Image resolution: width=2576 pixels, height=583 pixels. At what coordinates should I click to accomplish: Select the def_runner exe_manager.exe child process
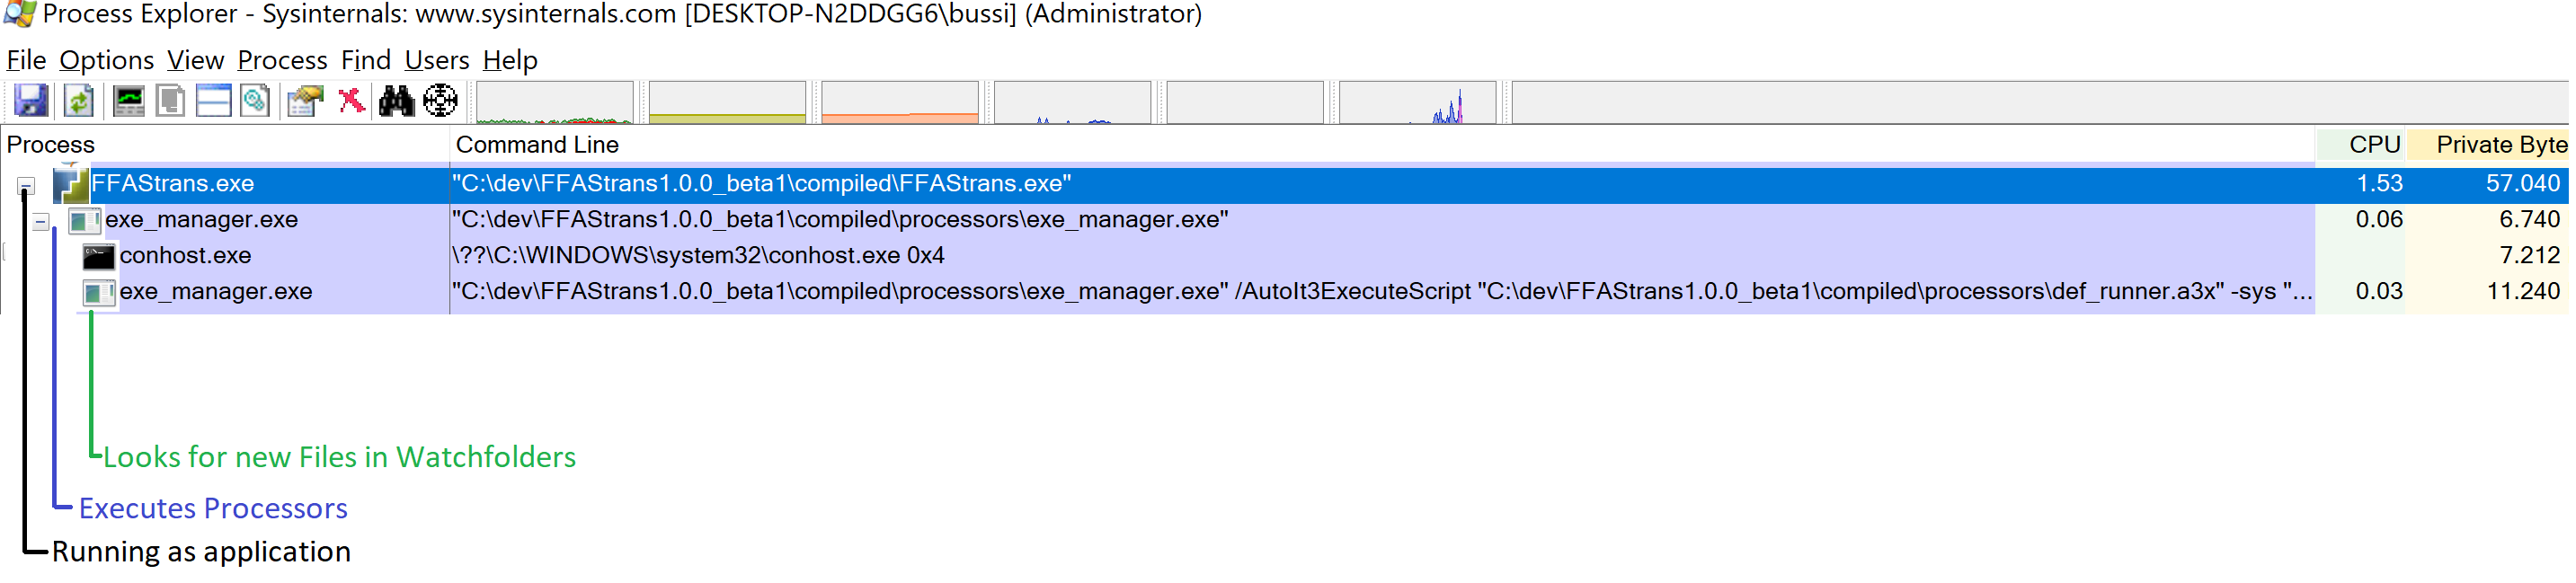[1158, 292]
